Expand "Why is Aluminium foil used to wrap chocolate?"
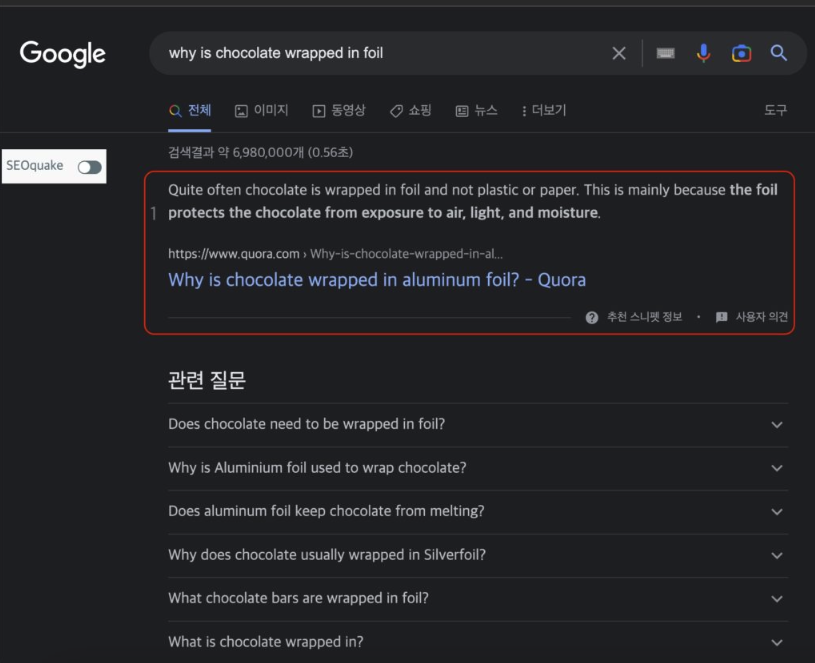The image size is (815, 663). pyautogui.click(x=777, y=468)
